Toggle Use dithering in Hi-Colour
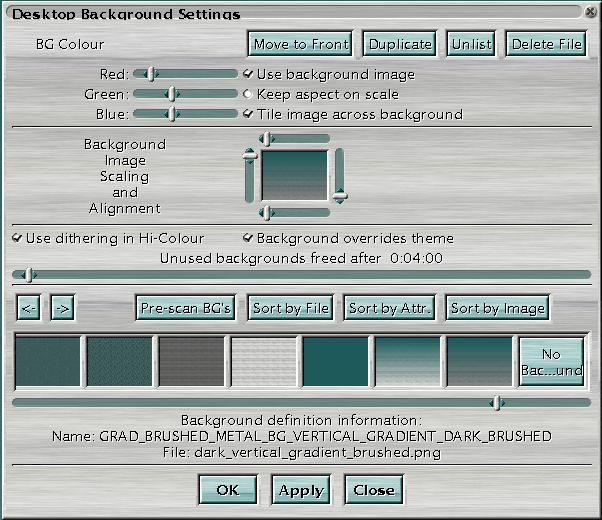The width and height of the screenshot is (602, 520). pos(17,238)
